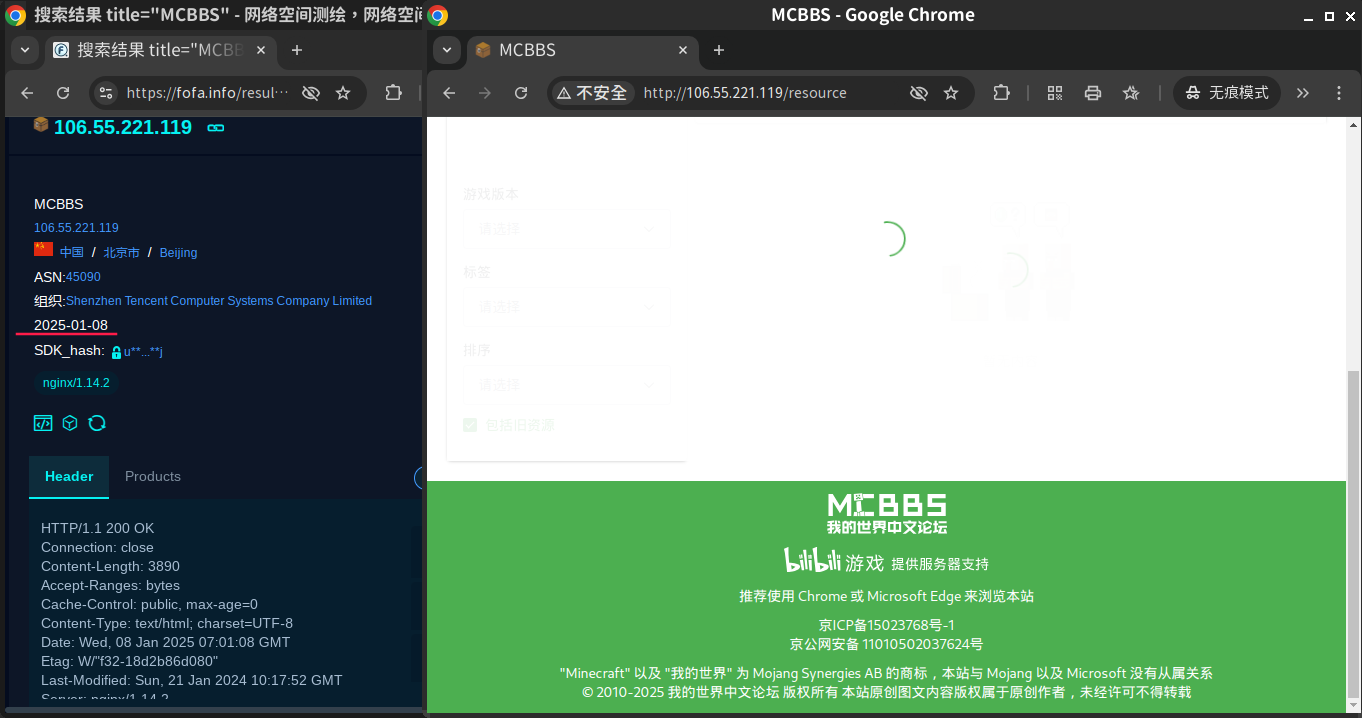Open site information icon beside fofa.info URL
The width and height of the screenshot is (1362, 718).
[105, 93]
